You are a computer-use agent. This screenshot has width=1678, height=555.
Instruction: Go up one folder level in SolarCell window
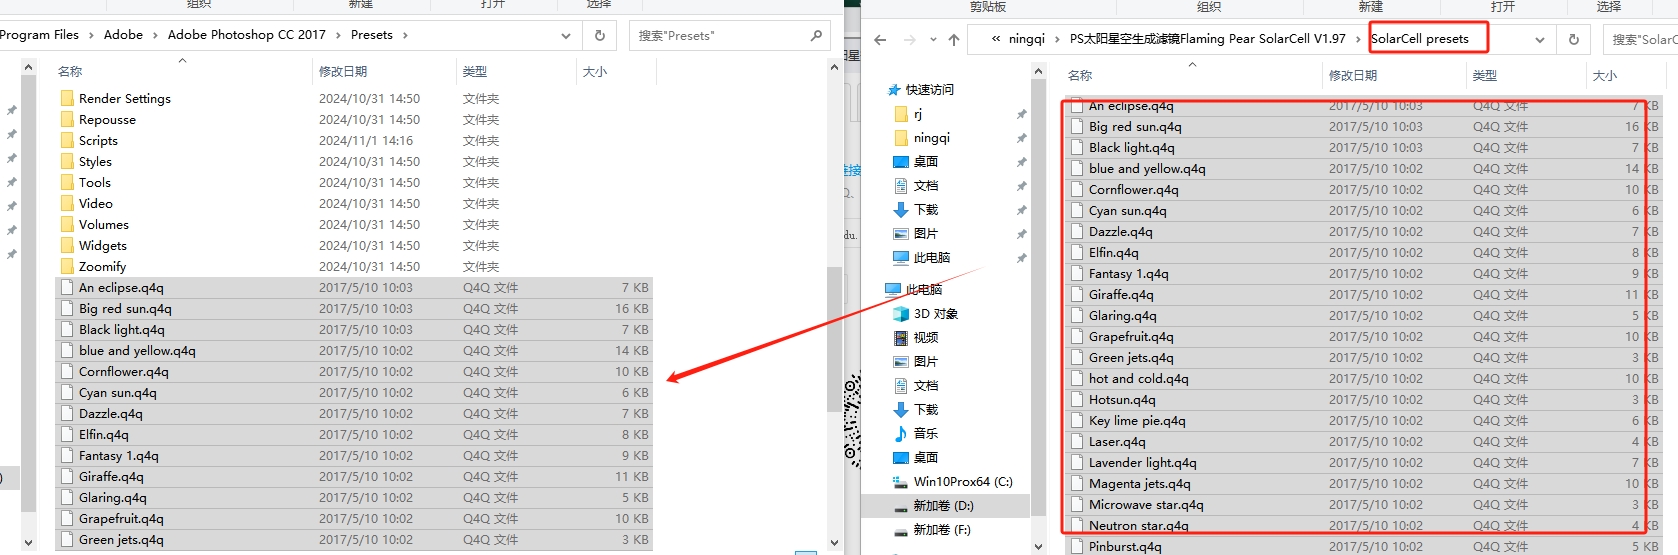click(x=954, y=40)
